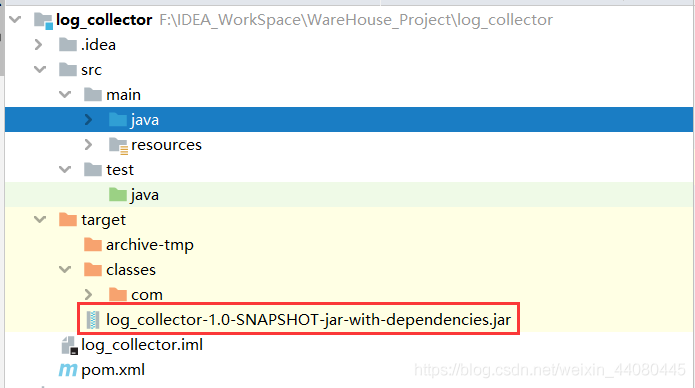Click the Maven pom.xml icon

click(x=68, y=370)
